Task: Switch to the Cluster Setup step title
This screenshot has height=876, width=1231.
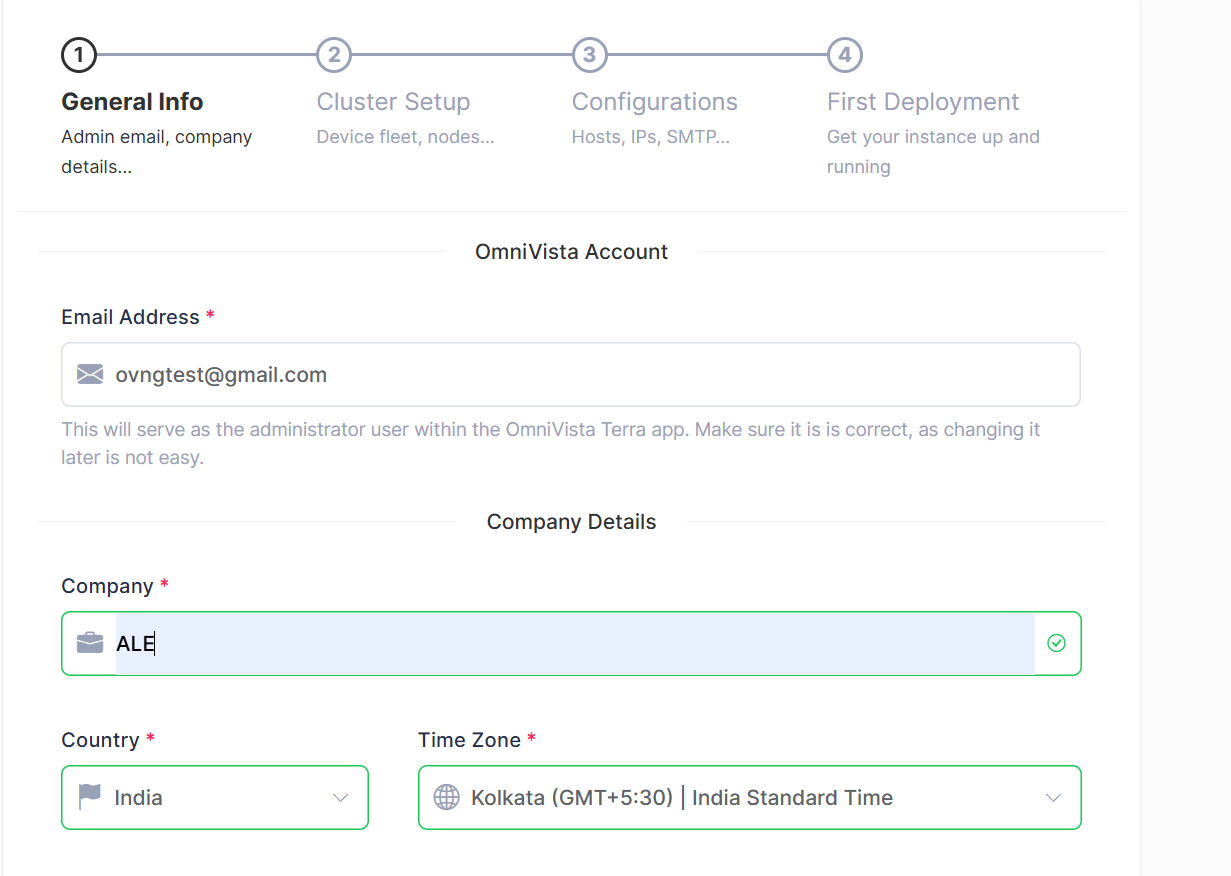Action: [393, 102]
